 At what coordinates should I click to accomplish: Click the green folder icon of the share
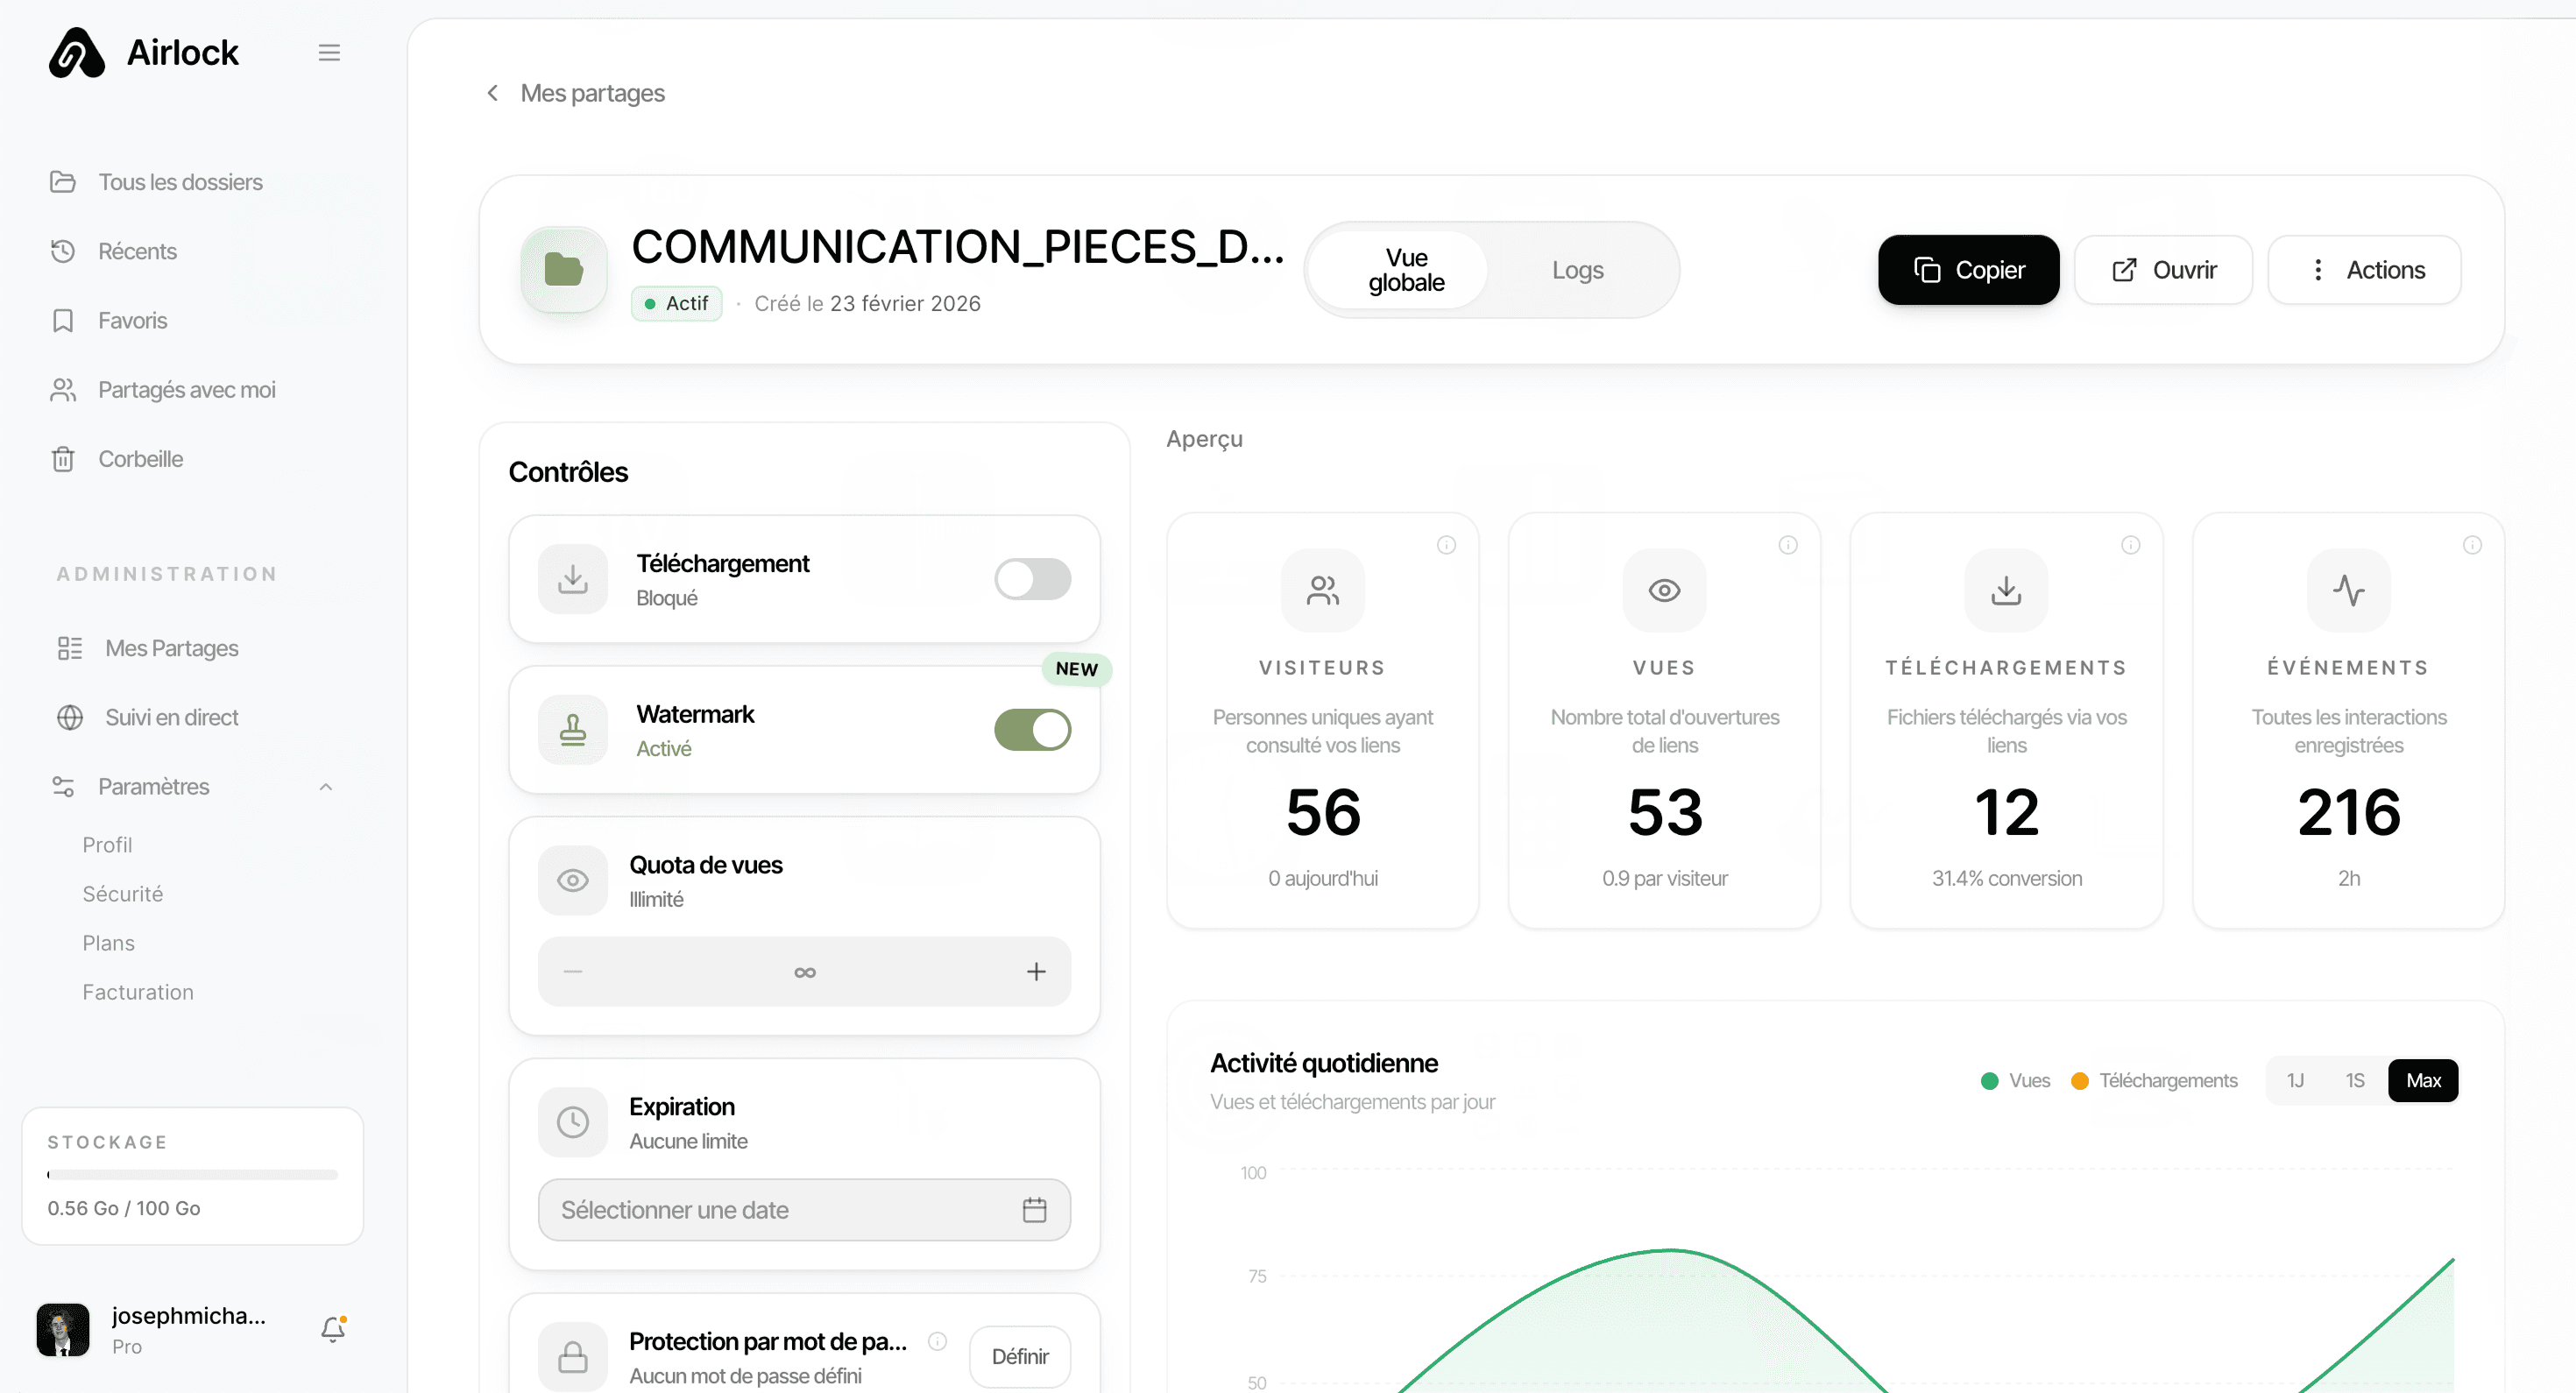tap(564, 270)
